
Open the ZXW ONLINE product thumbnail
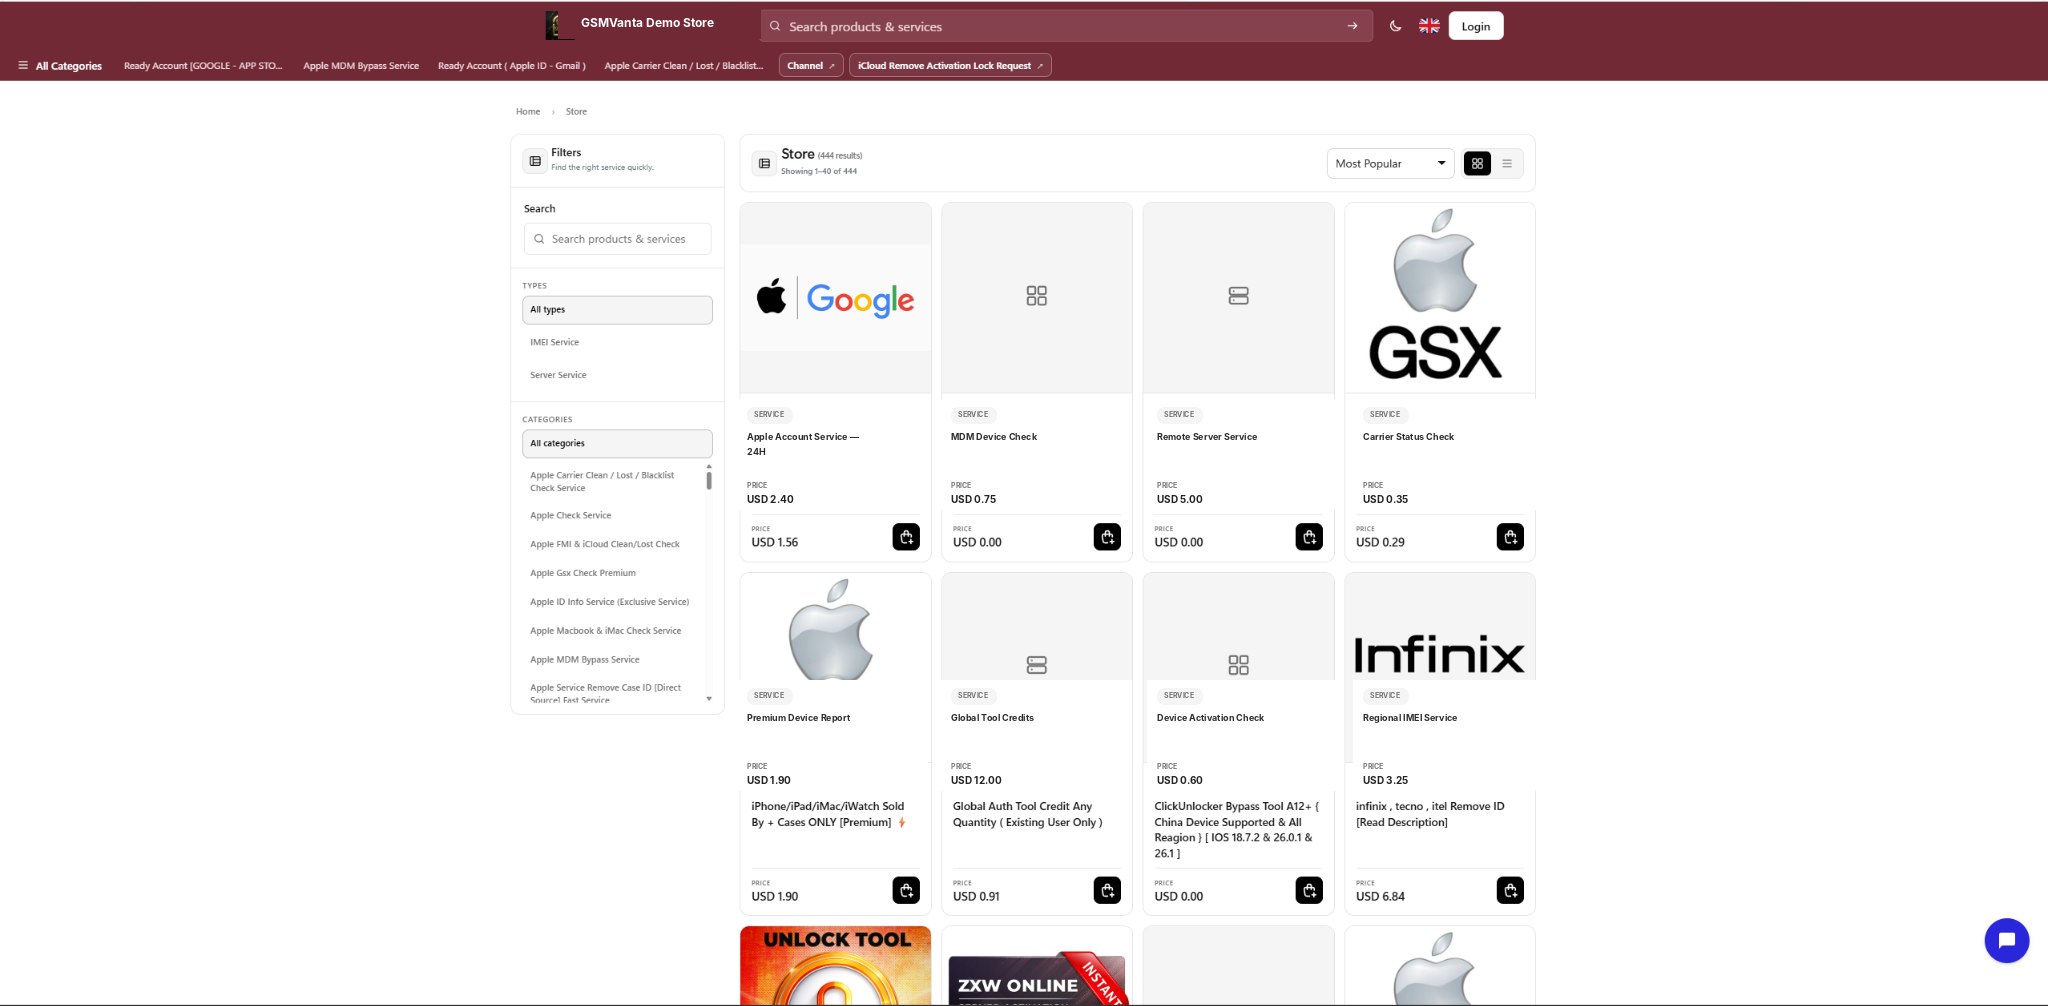point(1037,966)
